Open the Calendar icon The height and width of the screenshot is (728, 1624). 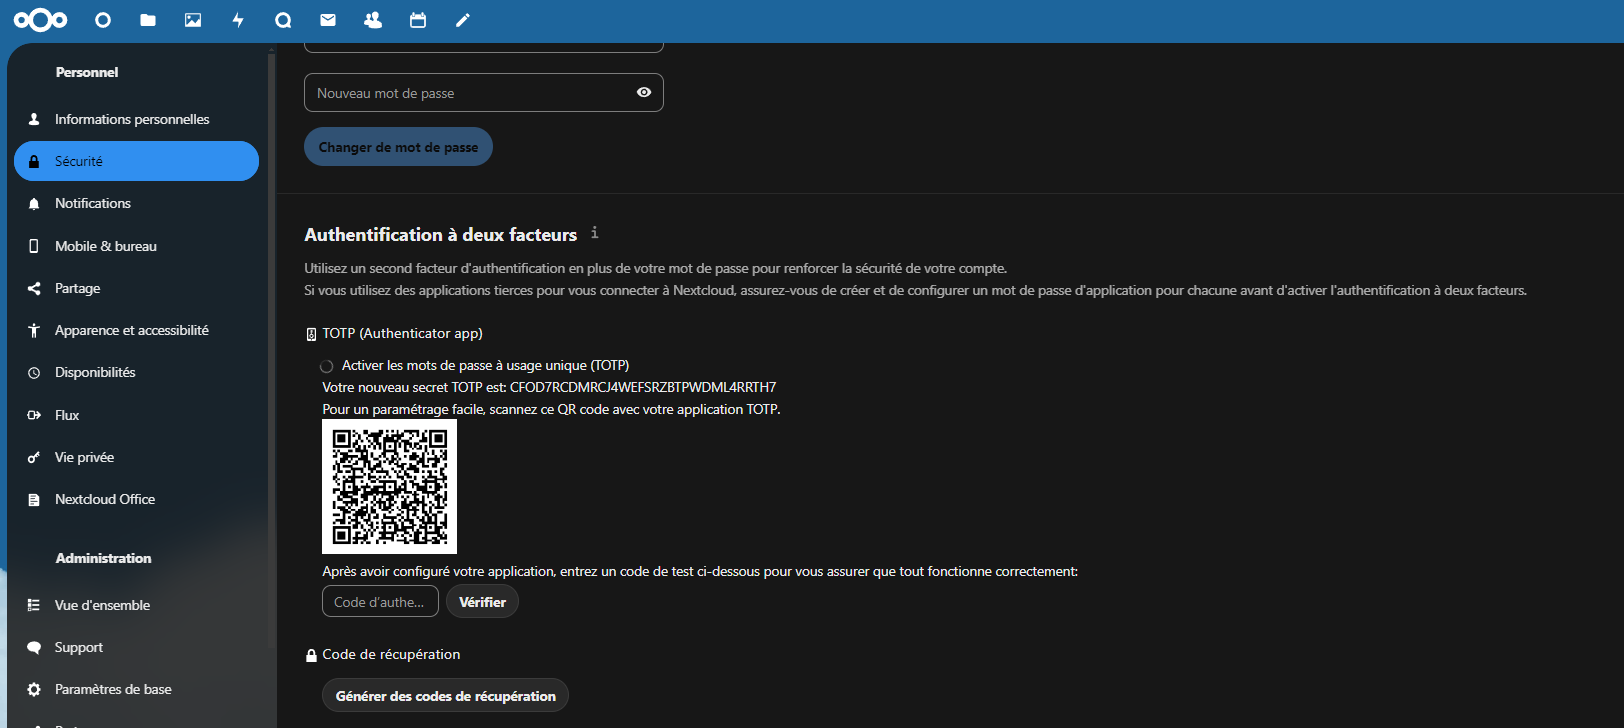click(x=418, y=20)
